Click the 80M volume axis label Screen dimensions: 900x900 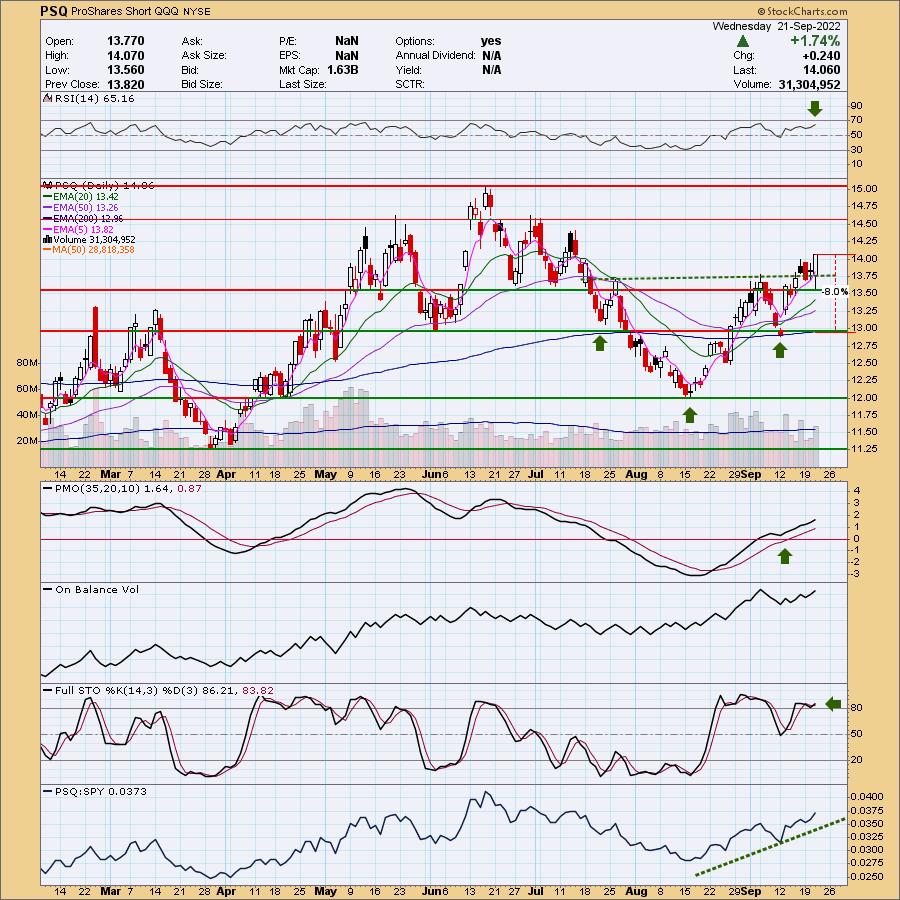pyautogui.click(x=28, y=363)
